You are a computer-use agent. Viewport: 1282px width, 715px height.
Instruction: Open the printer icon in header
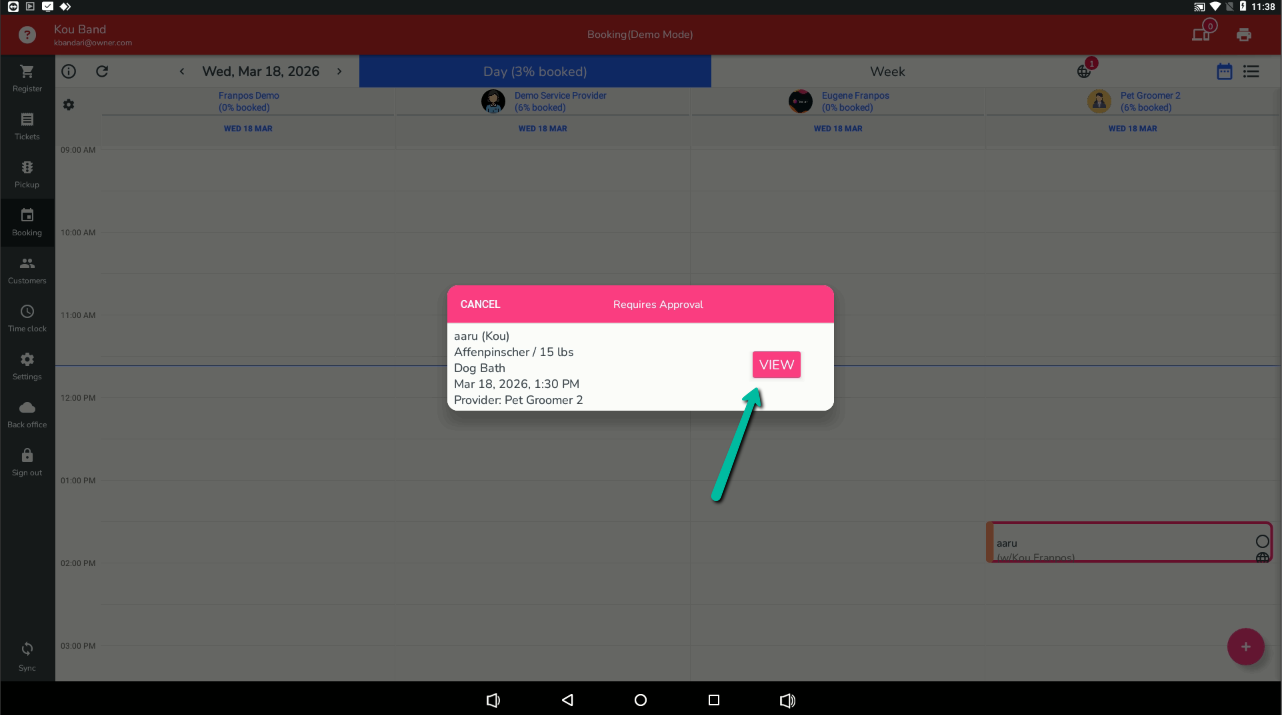(x=1244, y=35)
